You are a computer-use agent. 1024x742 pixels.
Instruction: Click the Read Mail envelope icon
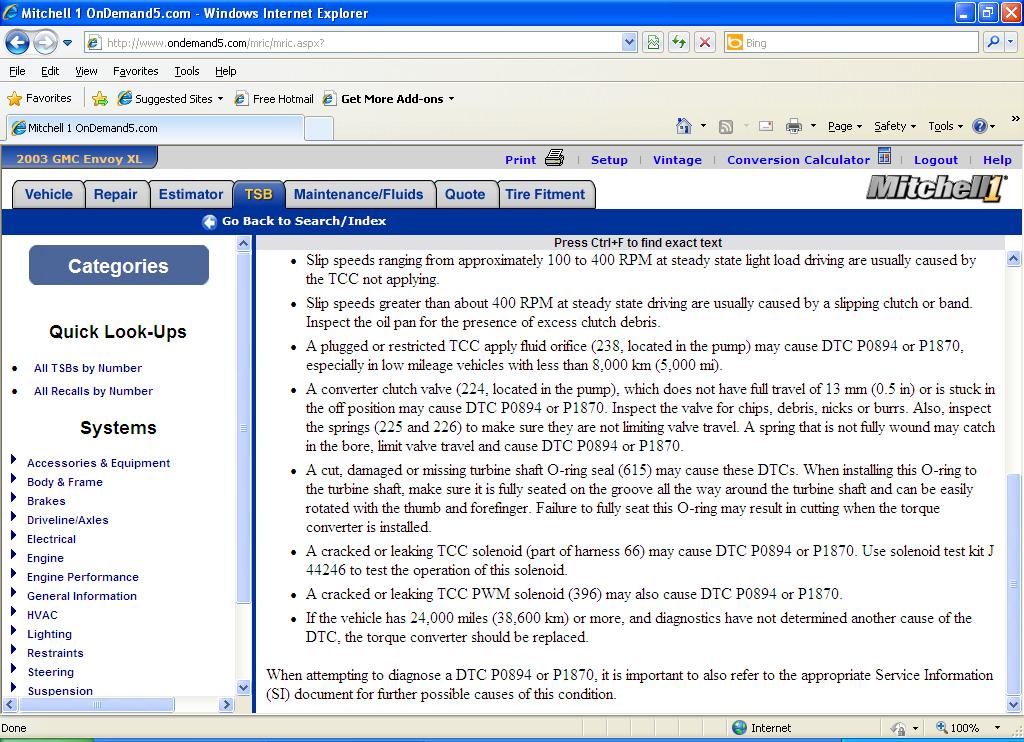(x=766, y=126)
